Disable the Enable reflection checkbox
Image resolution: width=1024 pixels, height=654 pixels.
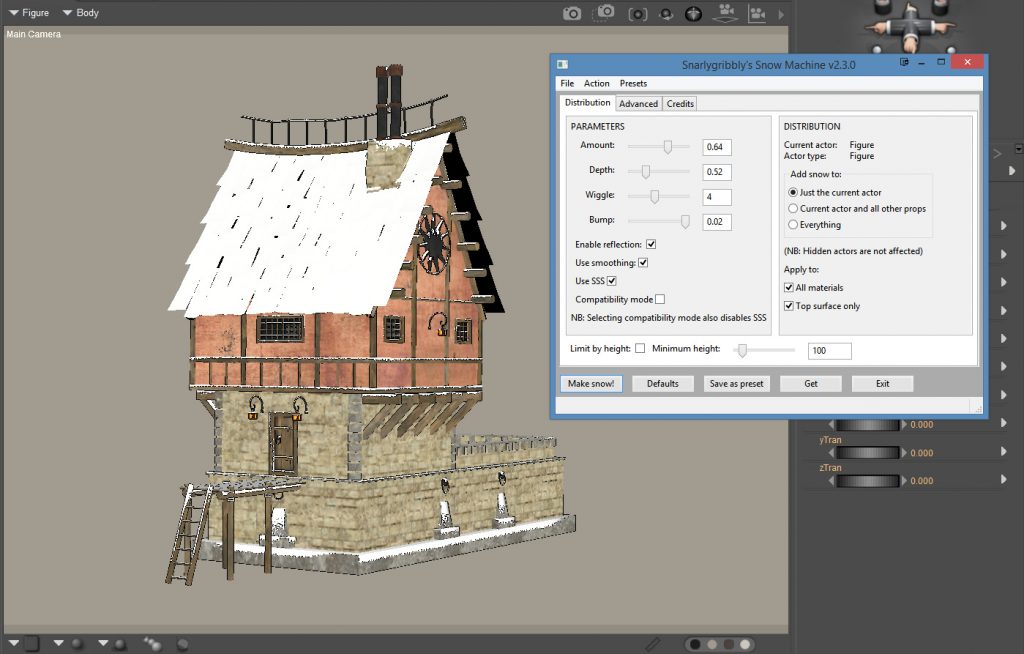(x=651, y=244)
